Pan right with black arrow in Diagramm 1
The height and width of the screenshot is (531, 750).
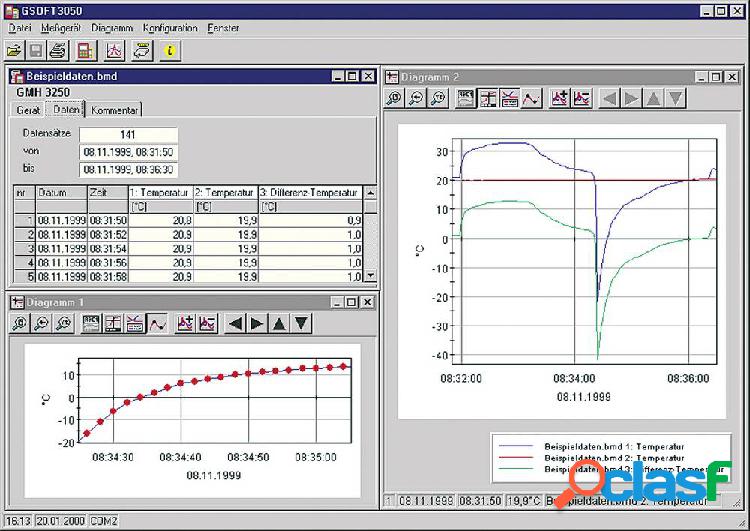pos(257,324)
